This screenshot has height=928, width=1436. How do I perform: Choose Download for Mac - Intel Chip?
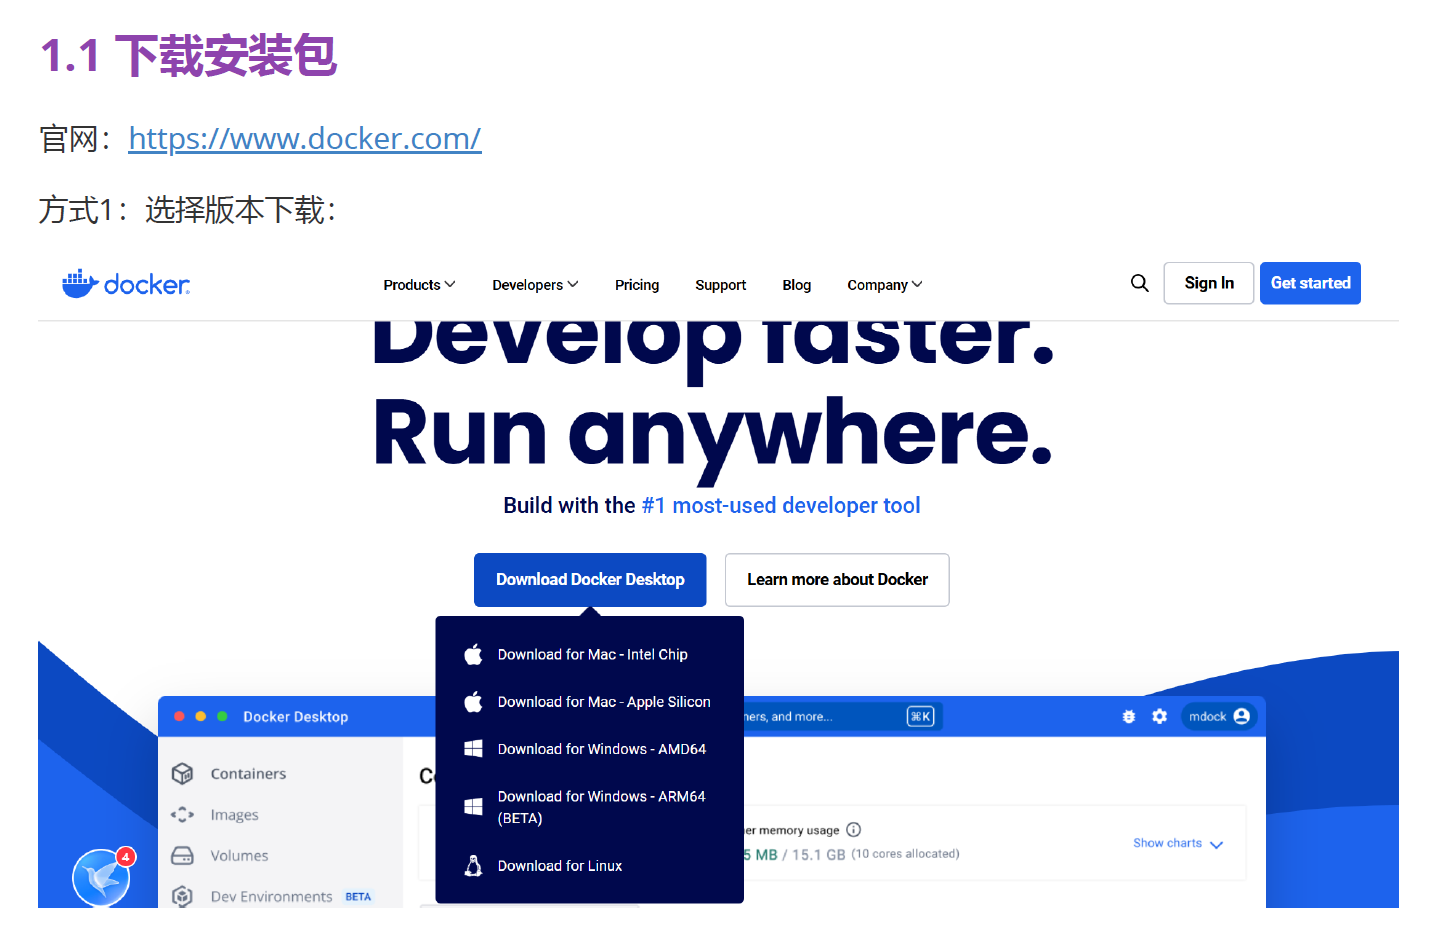click(x=590, y=654)
